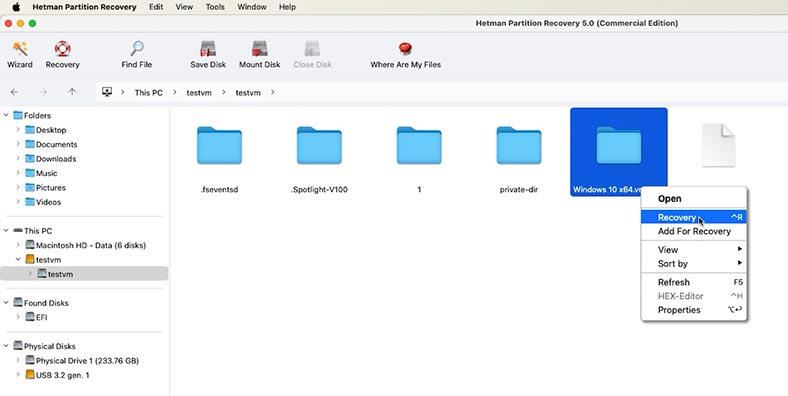Open the Edit menu in menu bar
The image size is (788, 396).
(x=156, y=7)
